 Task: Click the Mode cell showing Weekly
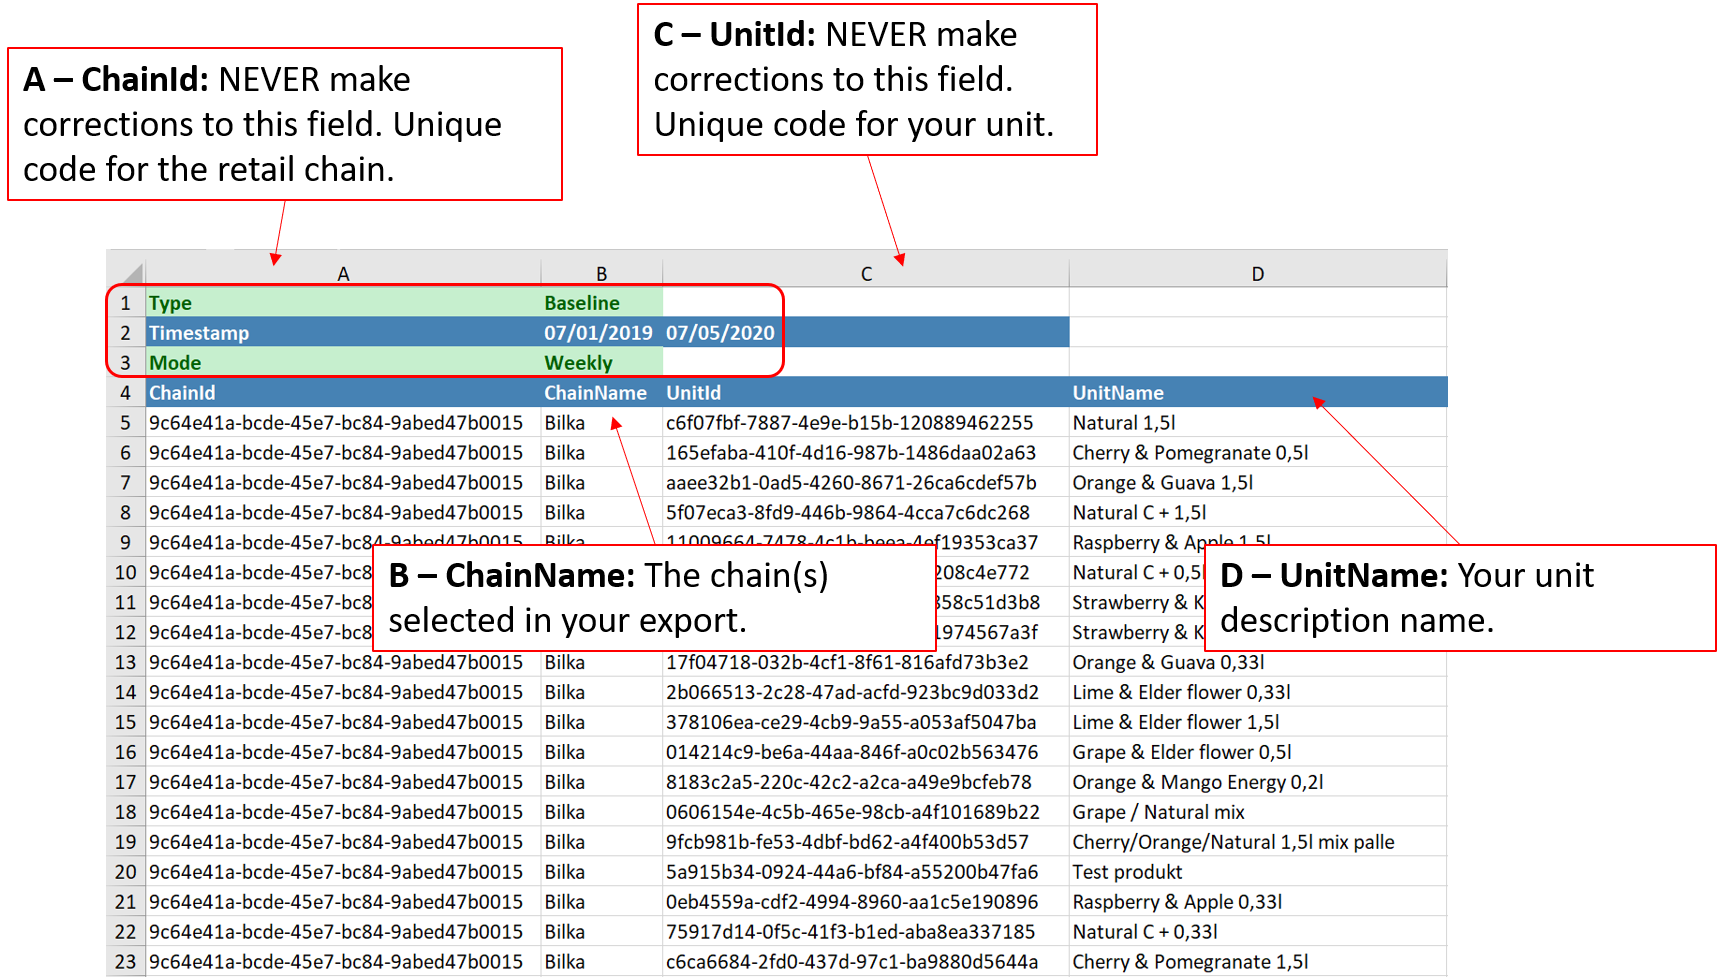coord(578,362)
